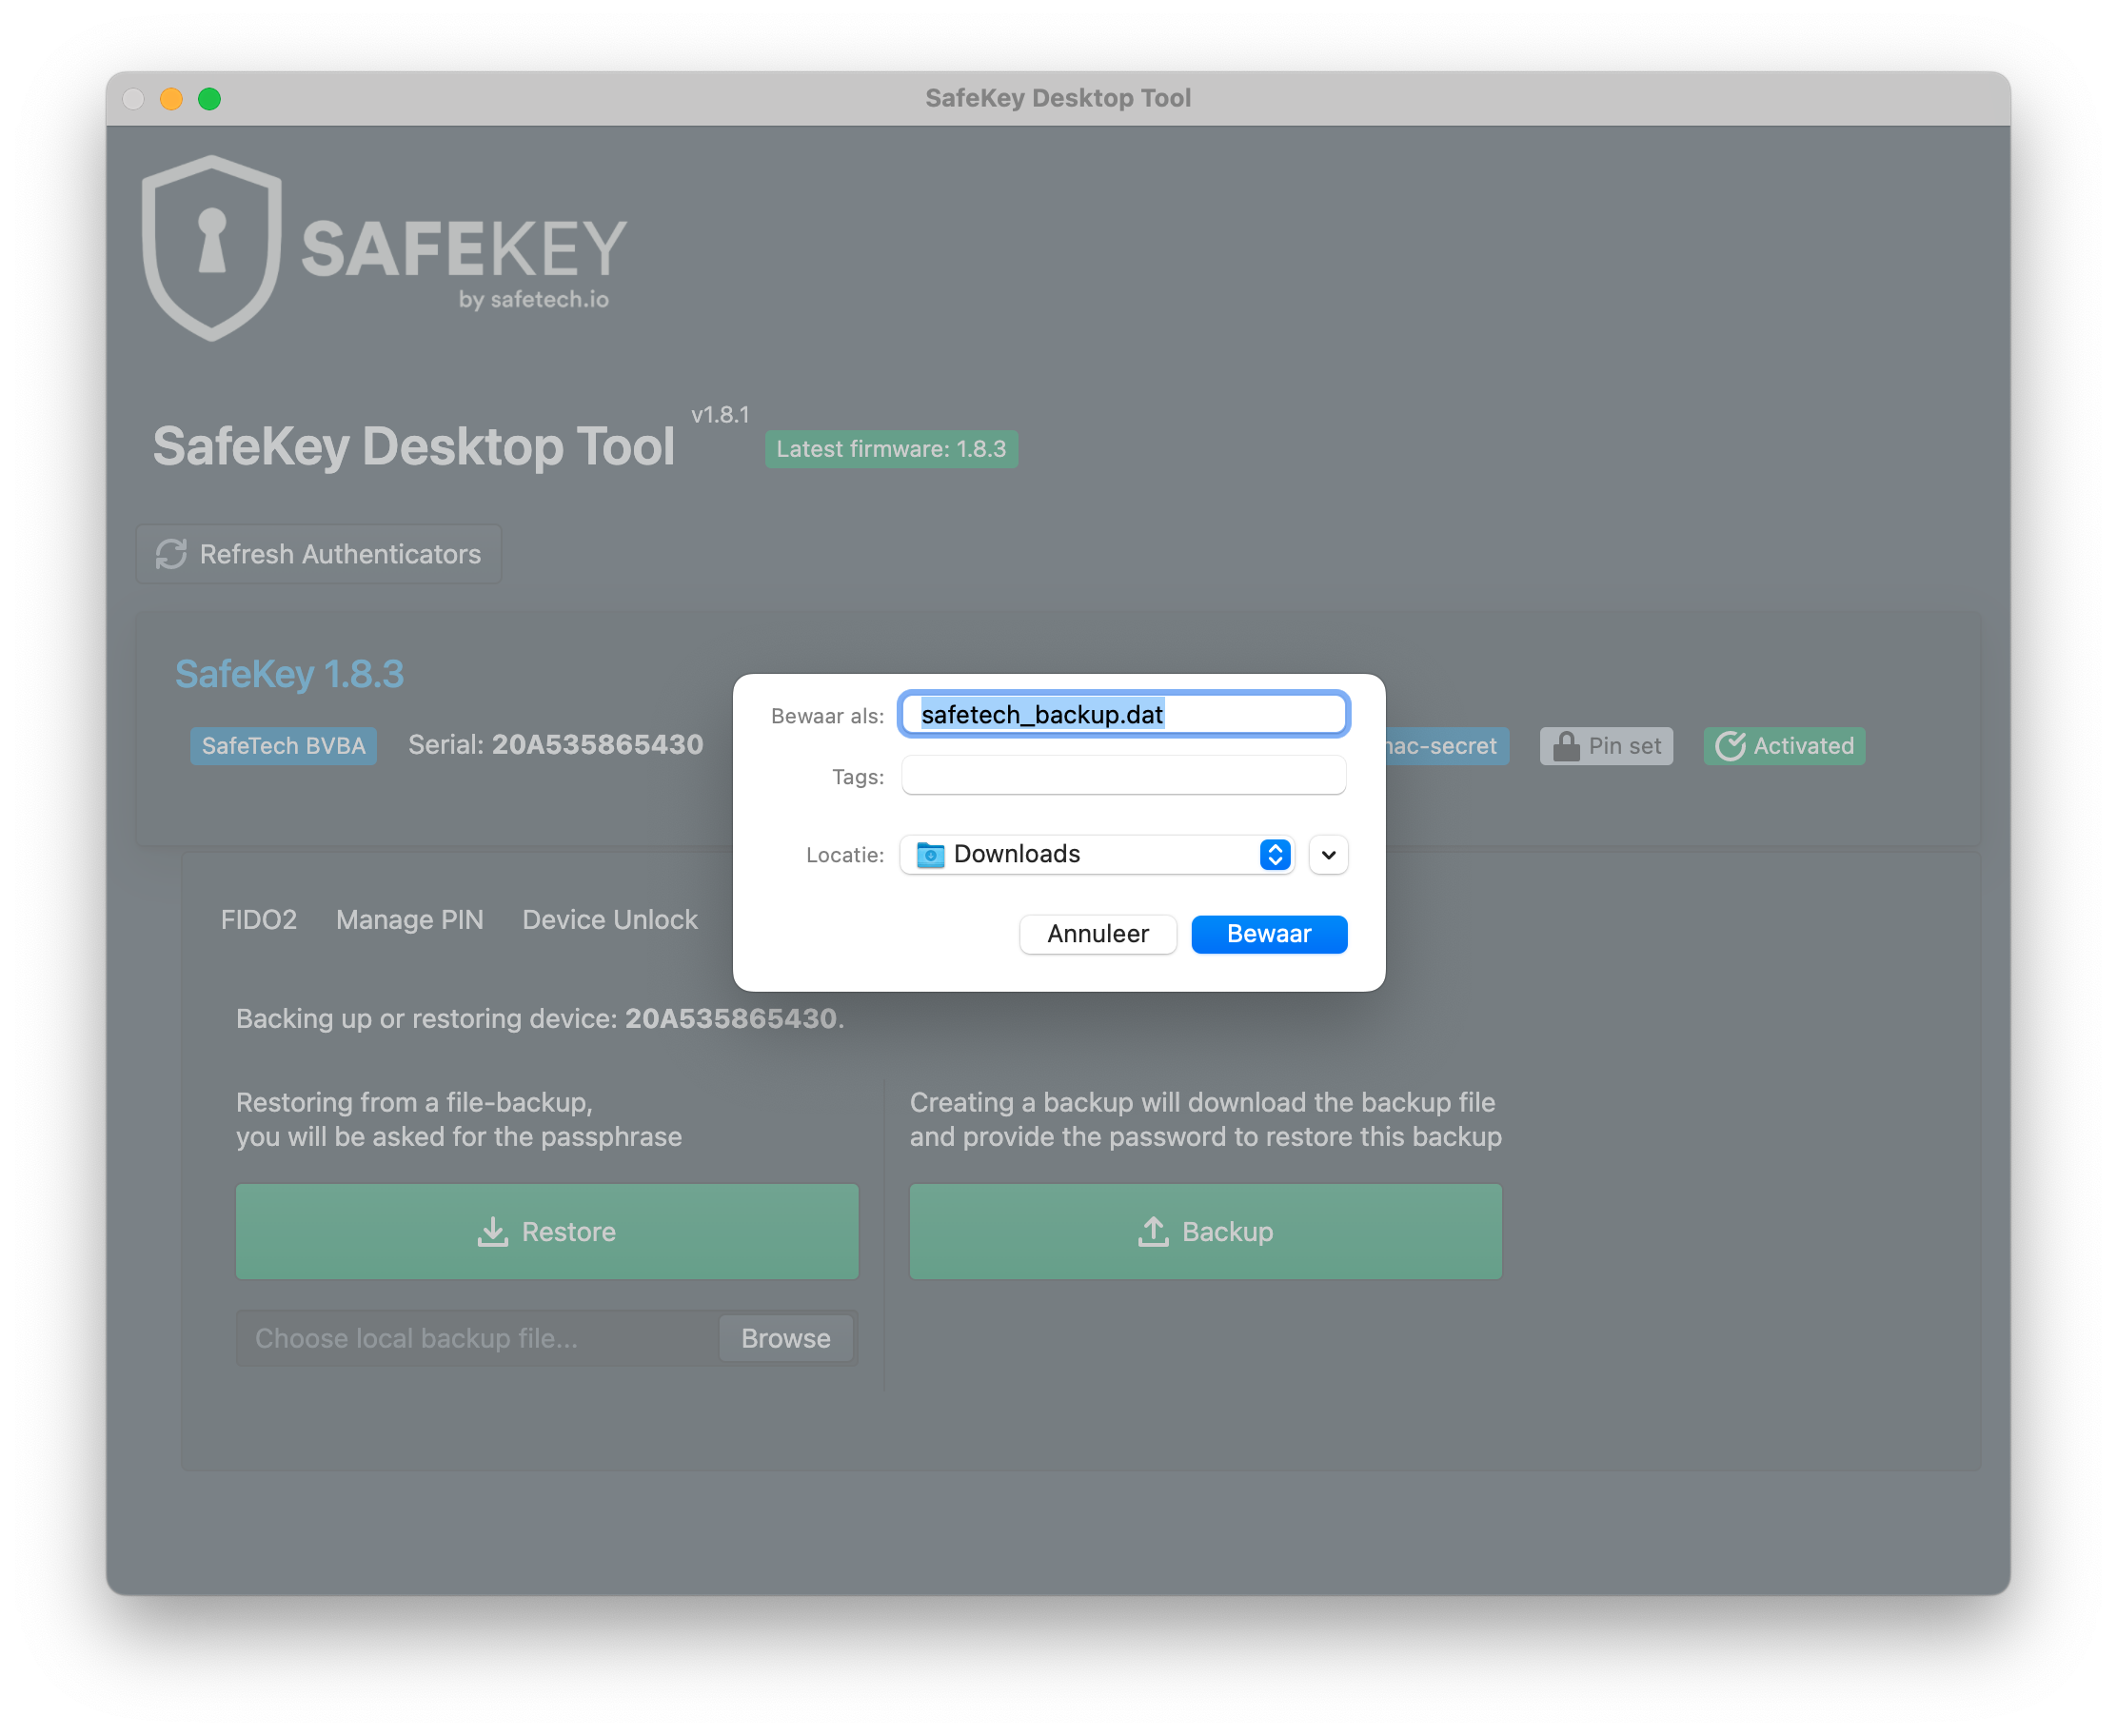The width and height of the screenshot is (2117, 1736).
Task: Click the Pin set lock icon
Action: [1566, 746]
